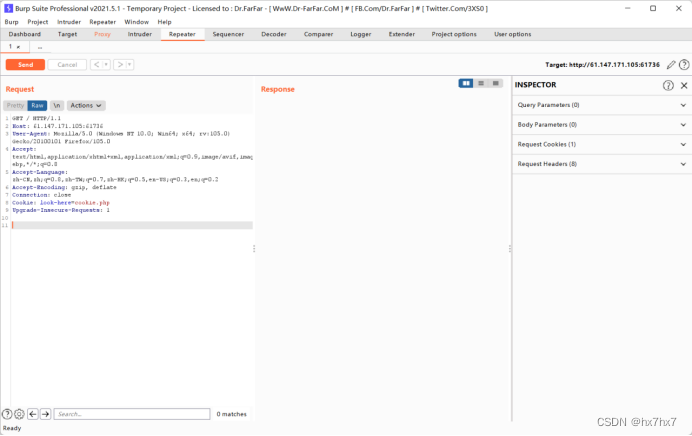Expand Query Parameters (0) section

tap(601, 105)
